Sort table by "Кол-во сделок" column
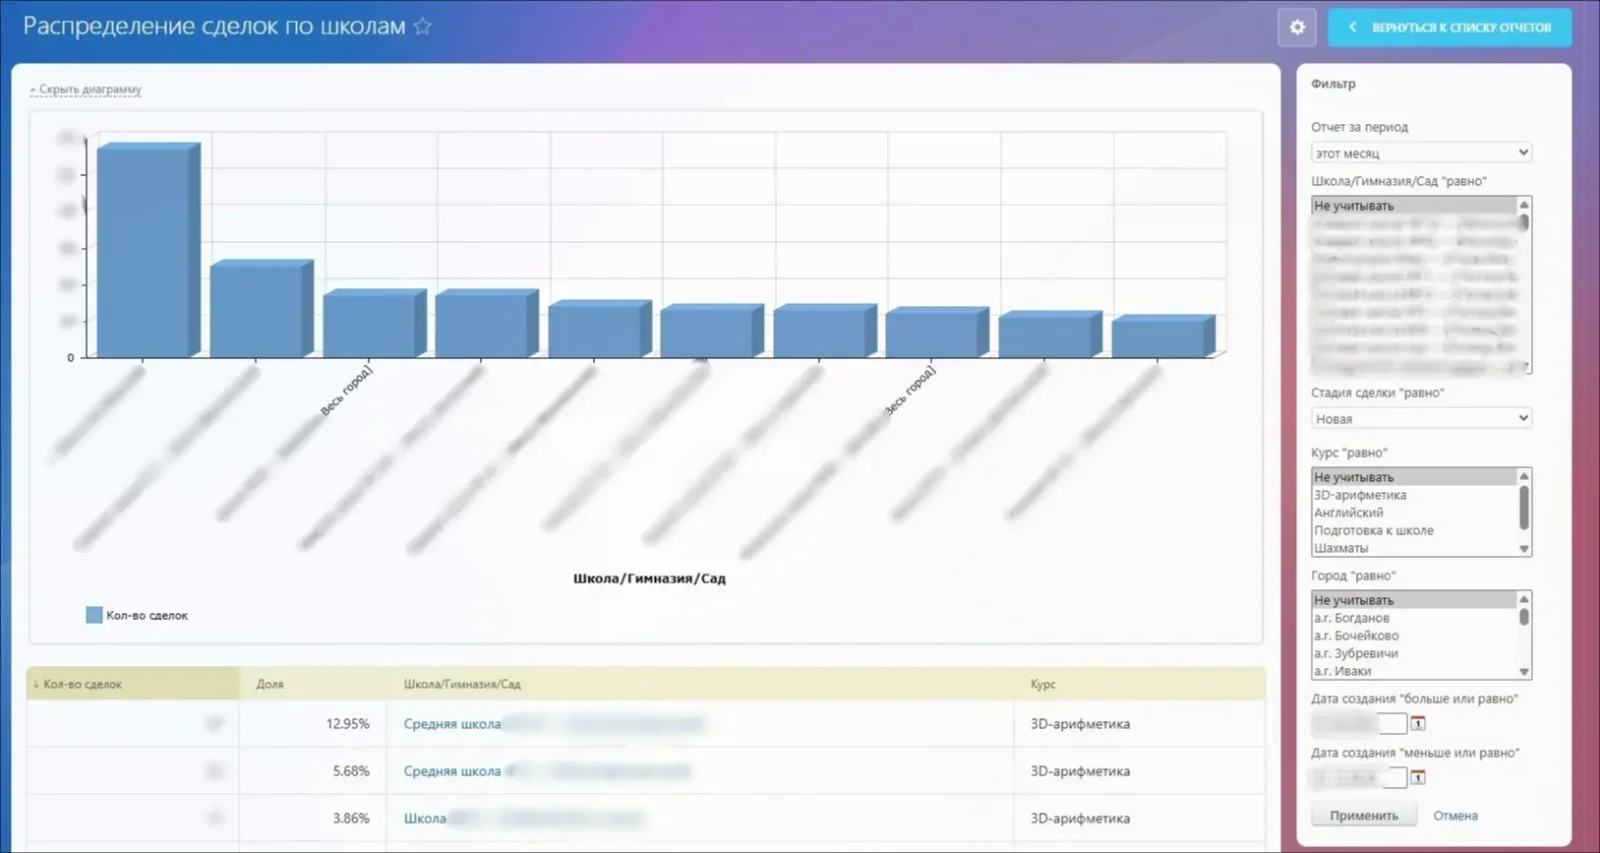This screenshot has width=1600, height=853. 82,684
